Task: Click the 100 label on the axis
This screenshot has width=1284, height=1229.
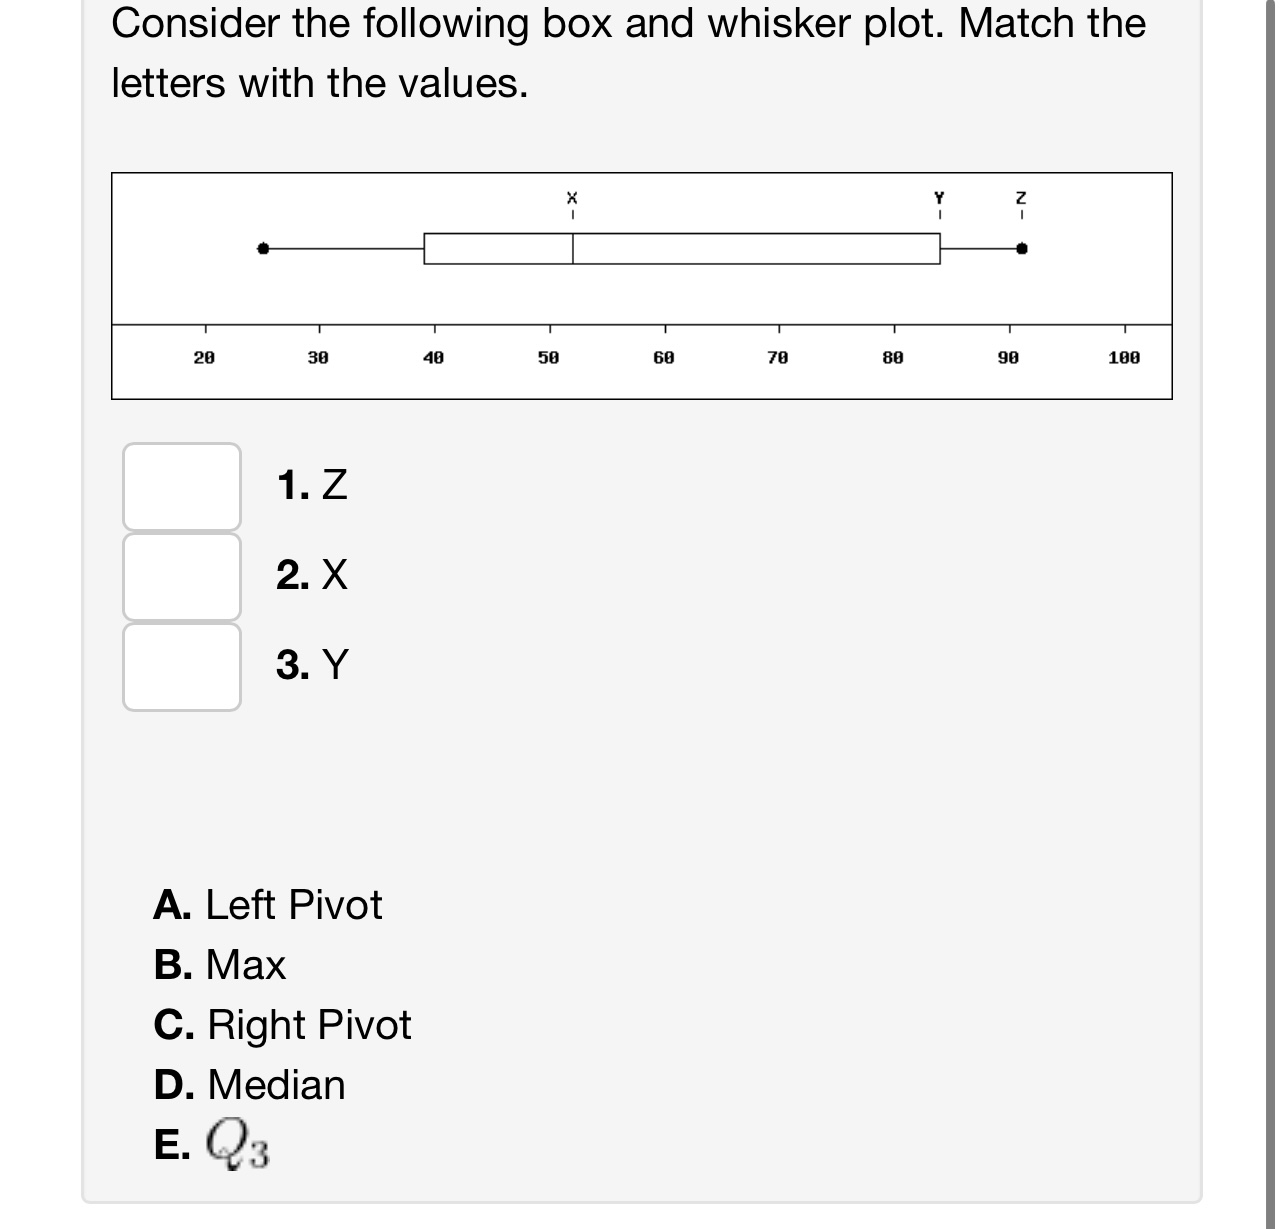Action: [x=1125, y=356]
